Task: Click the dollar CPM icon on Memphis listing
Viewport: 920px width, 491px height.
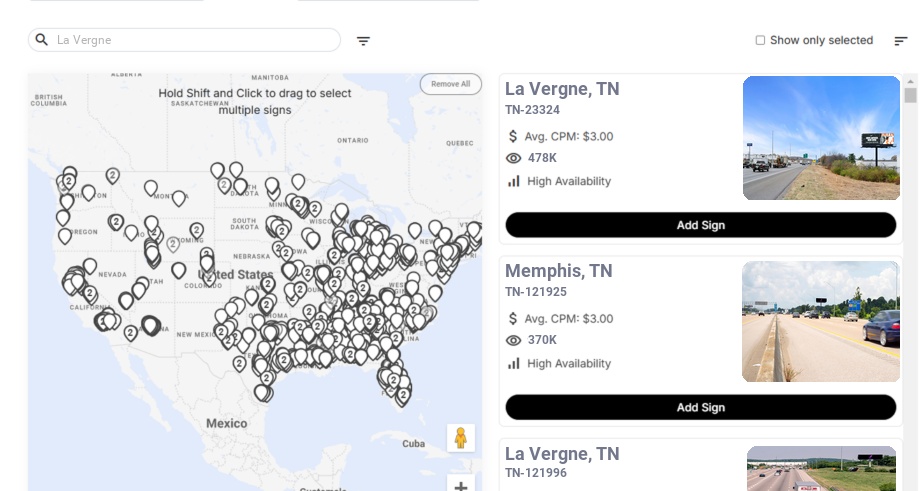Action: (514, 319)
